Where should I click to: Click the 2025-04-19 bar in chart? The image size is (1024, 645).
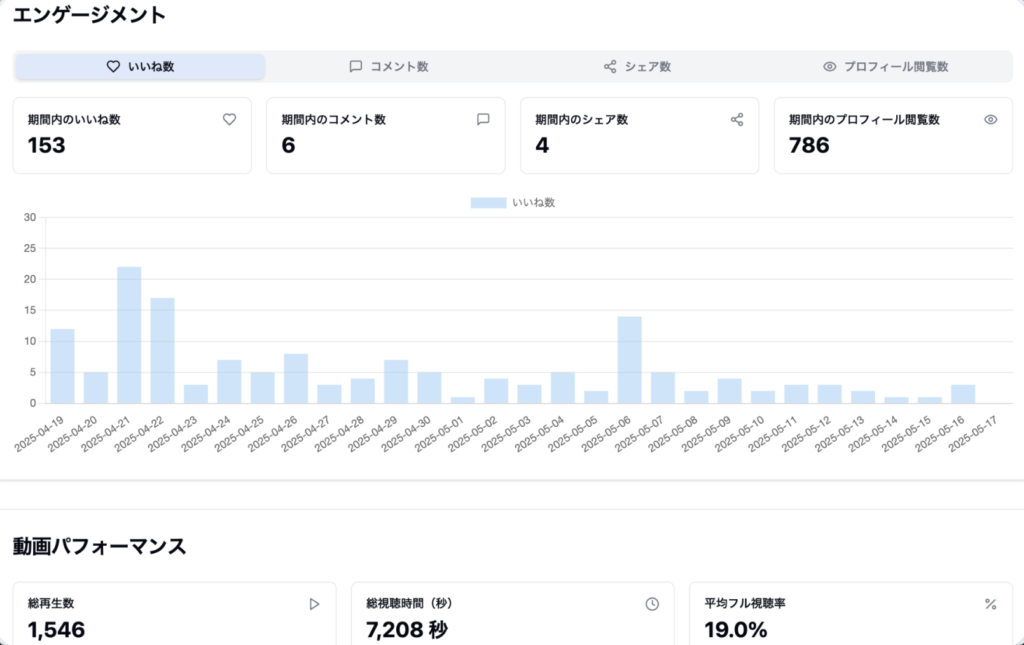(x=62, y=366)
